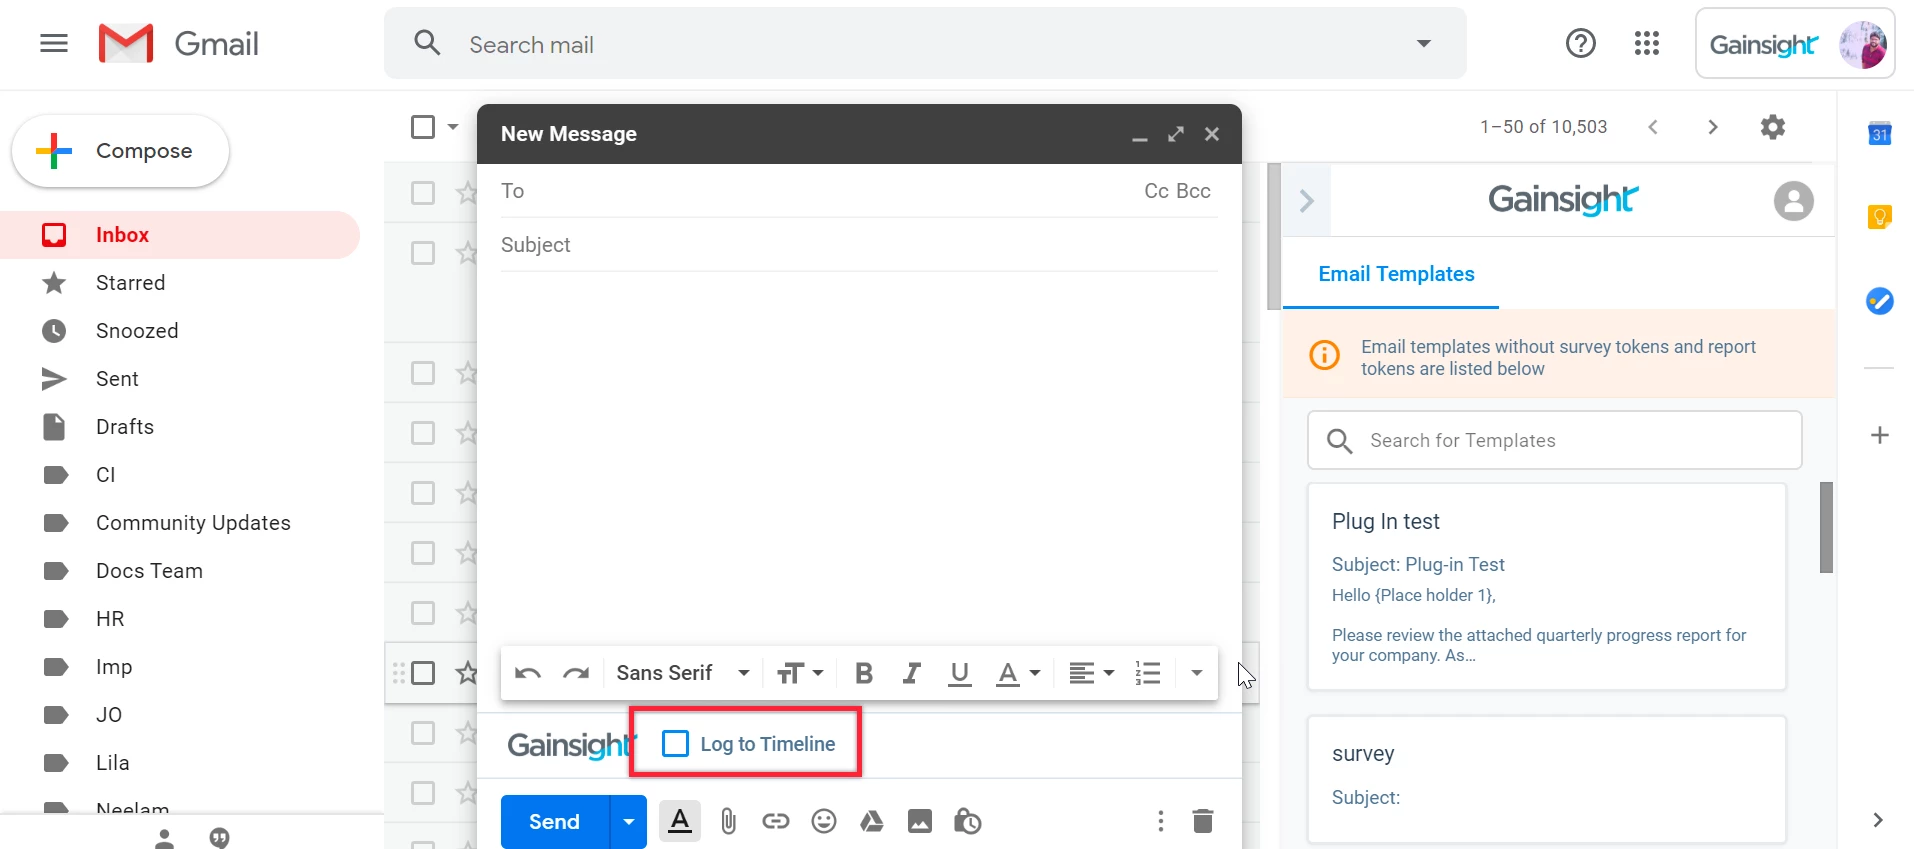Add Cc recipients

[x=1157, y=191]
